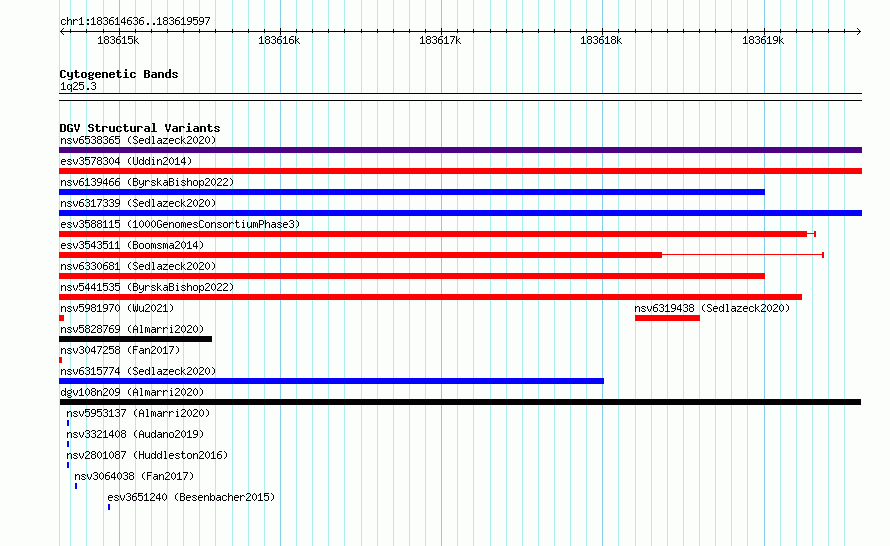Viewport: 890px width, 546px height.
Task: Open nsv2801087 (Huddleston2016) label
Action: [147, 455]
